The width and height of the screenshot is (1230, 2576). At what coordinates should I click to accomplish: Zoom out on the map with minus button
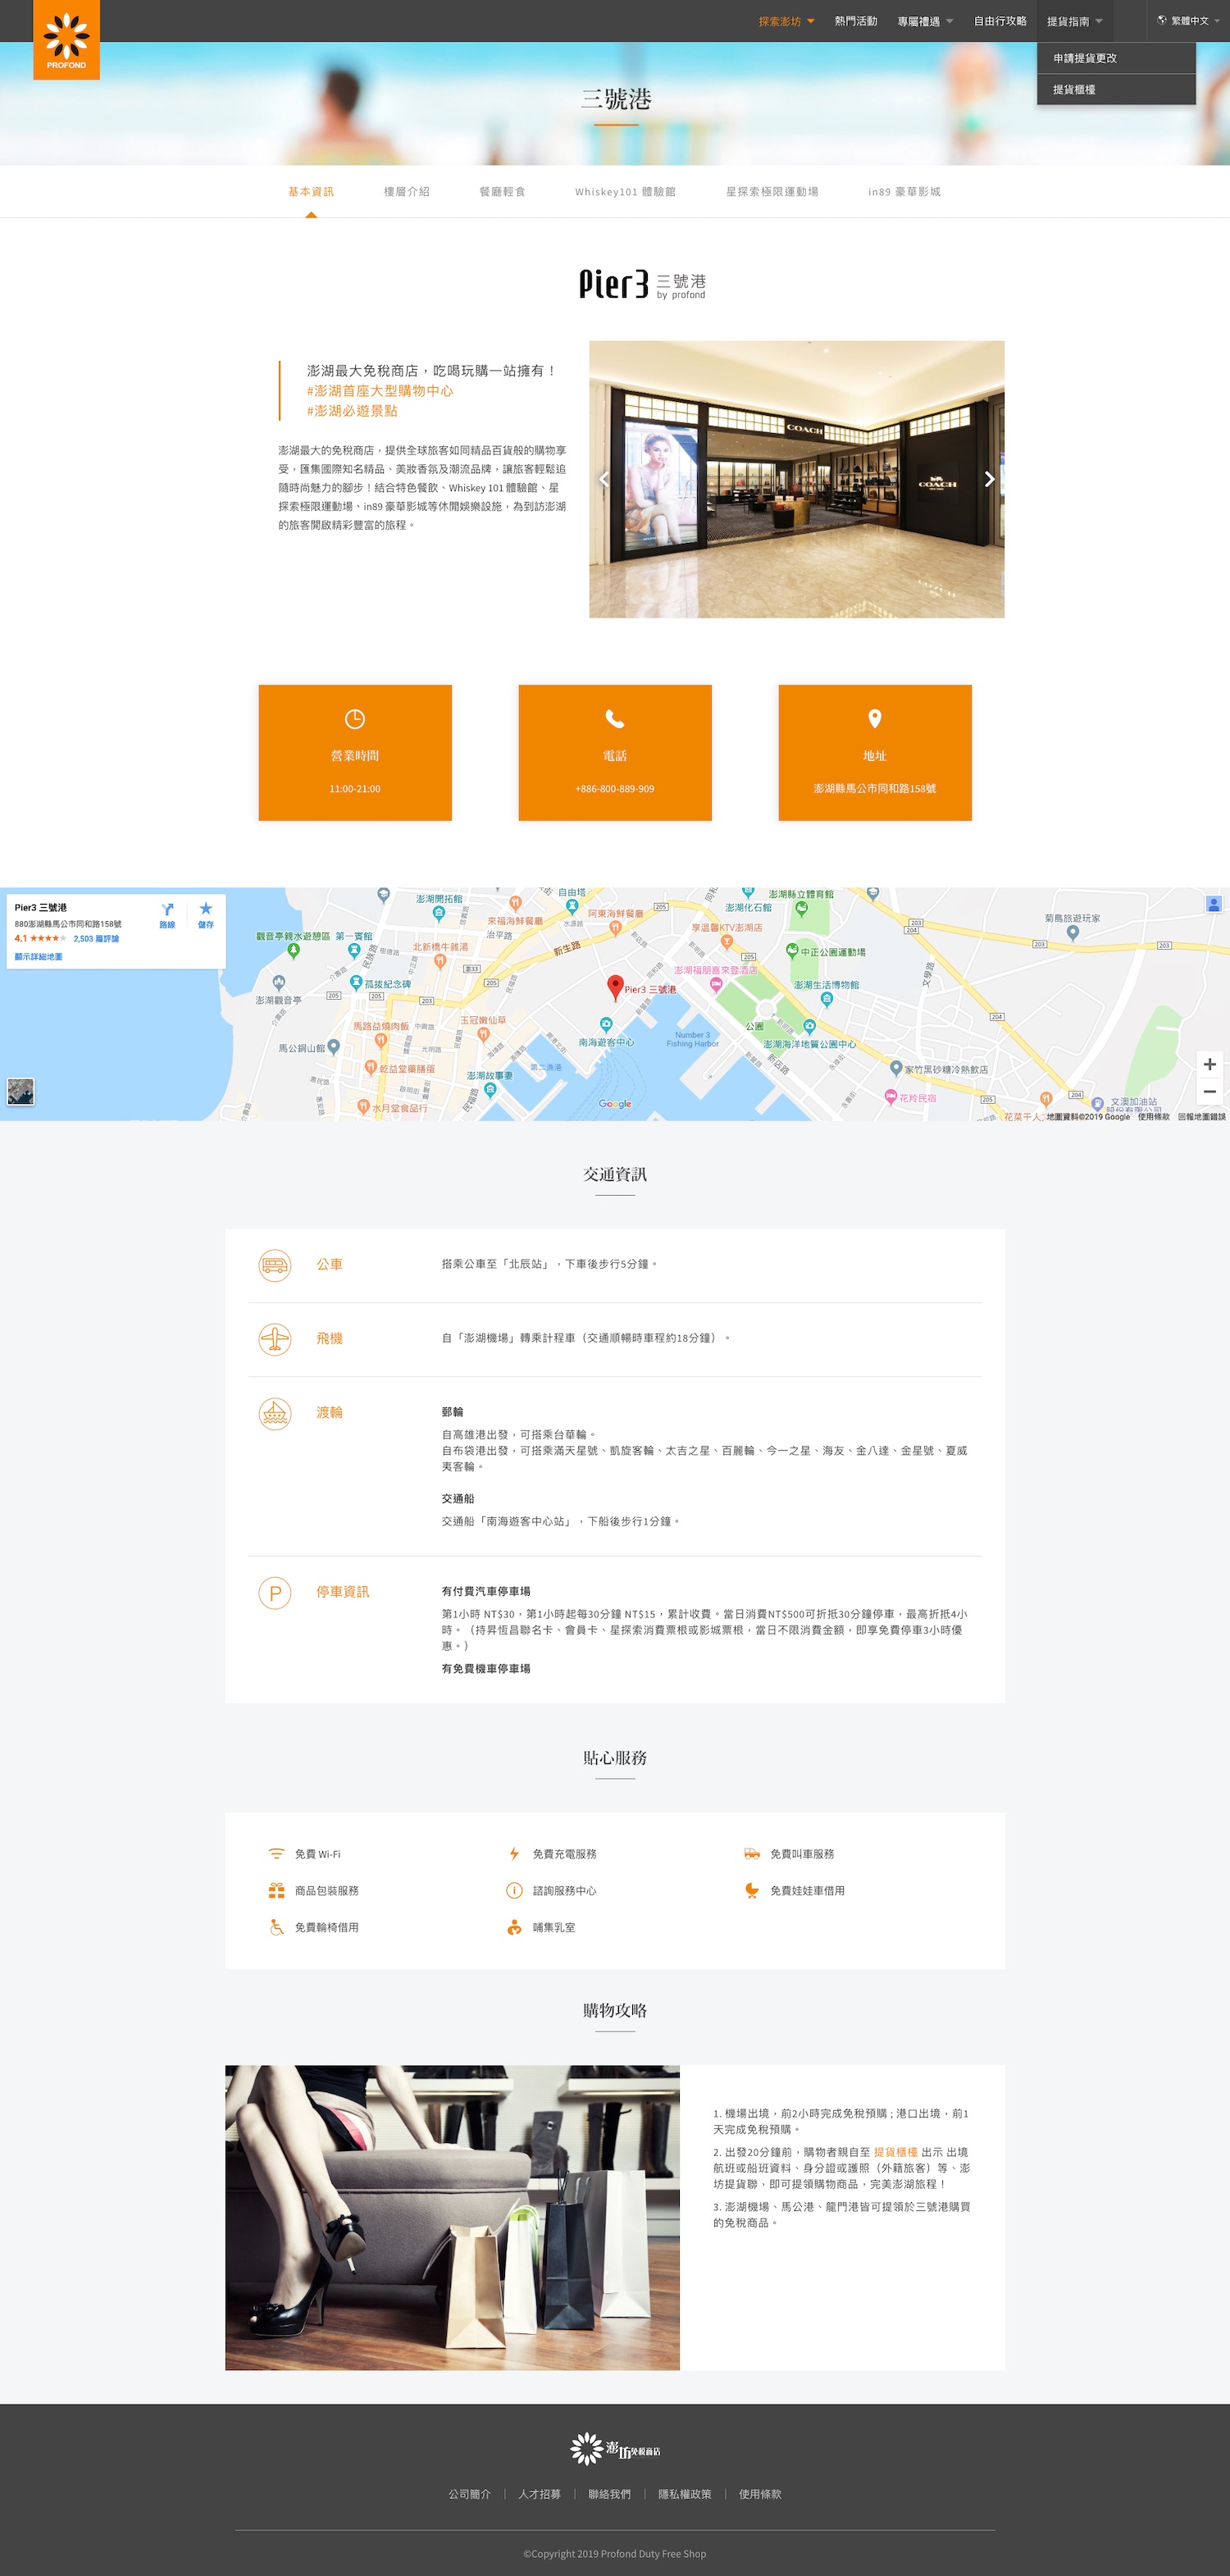pos(1209,1091)
